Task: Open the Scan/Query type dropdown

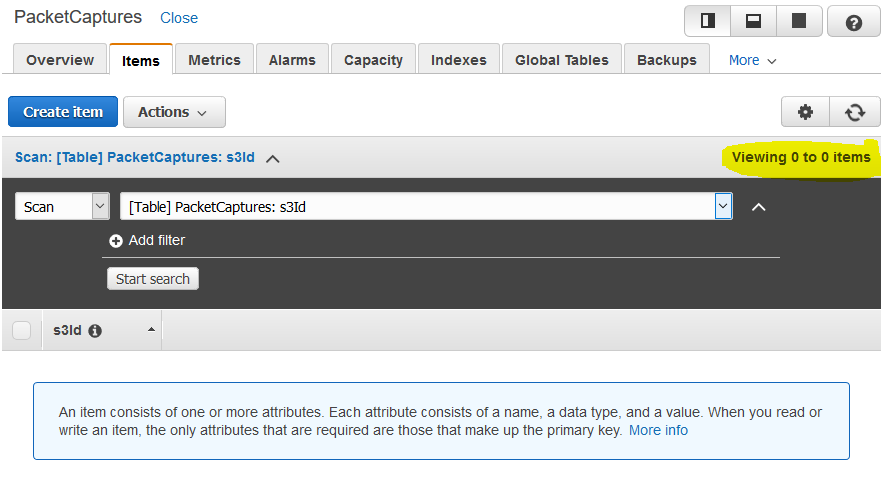Action: click(62, 207)
